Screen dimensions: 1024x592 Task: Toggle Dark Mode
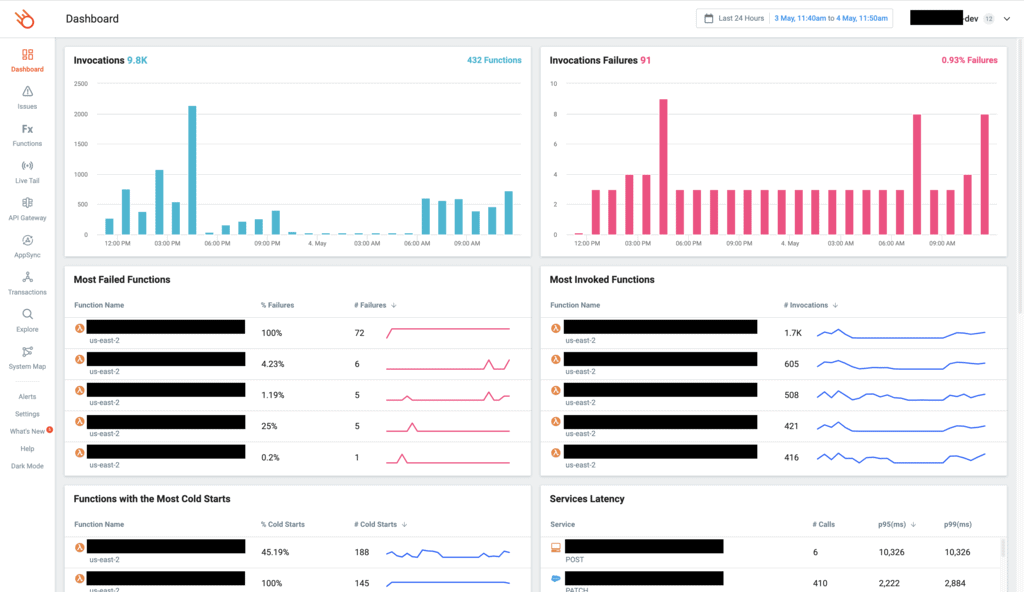pos(27,465)
